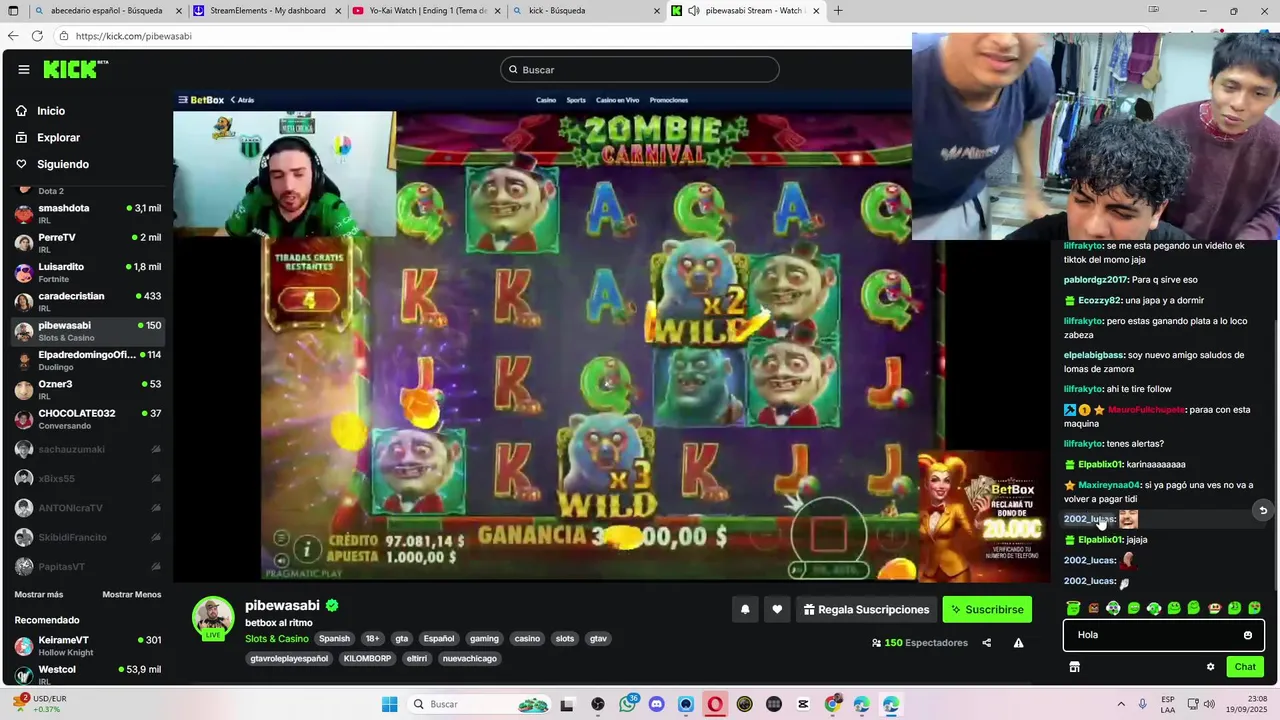
Task: Open offline channel sachauzumaki
Action: tap(88, 449)
